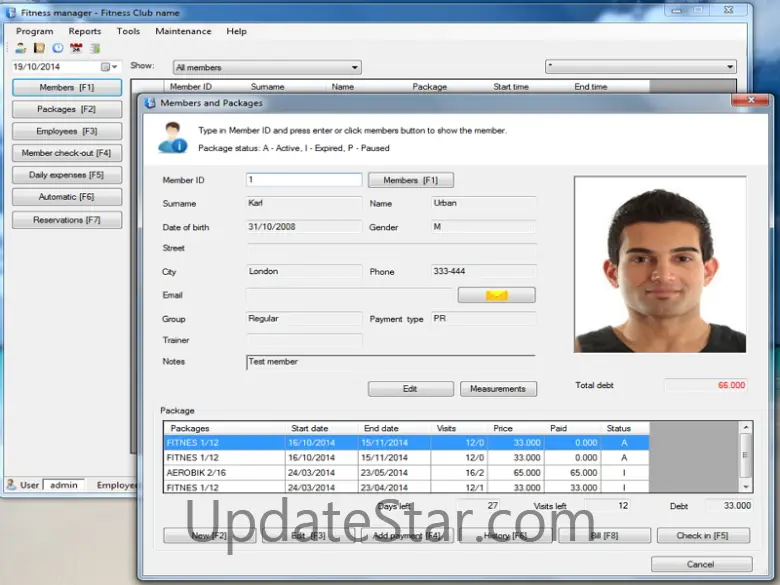This screenshot has width=780, height=585.
Task: Click the package list scrollbar down arrow
Action: click(746, 487)
